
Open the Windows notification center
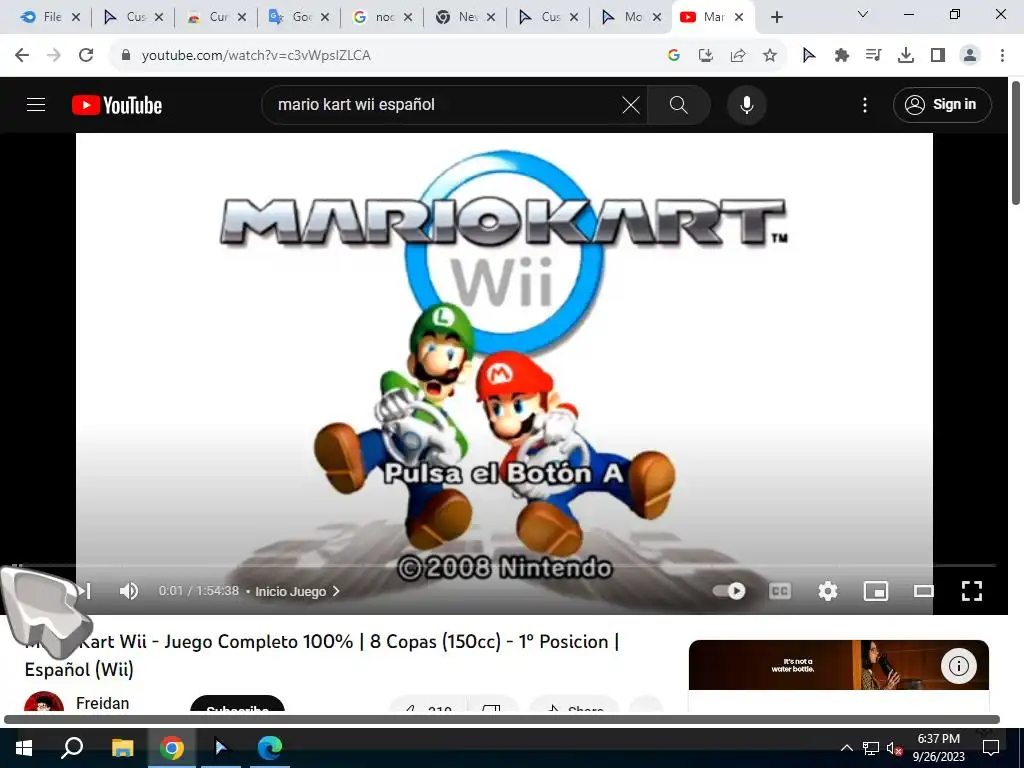991,748
